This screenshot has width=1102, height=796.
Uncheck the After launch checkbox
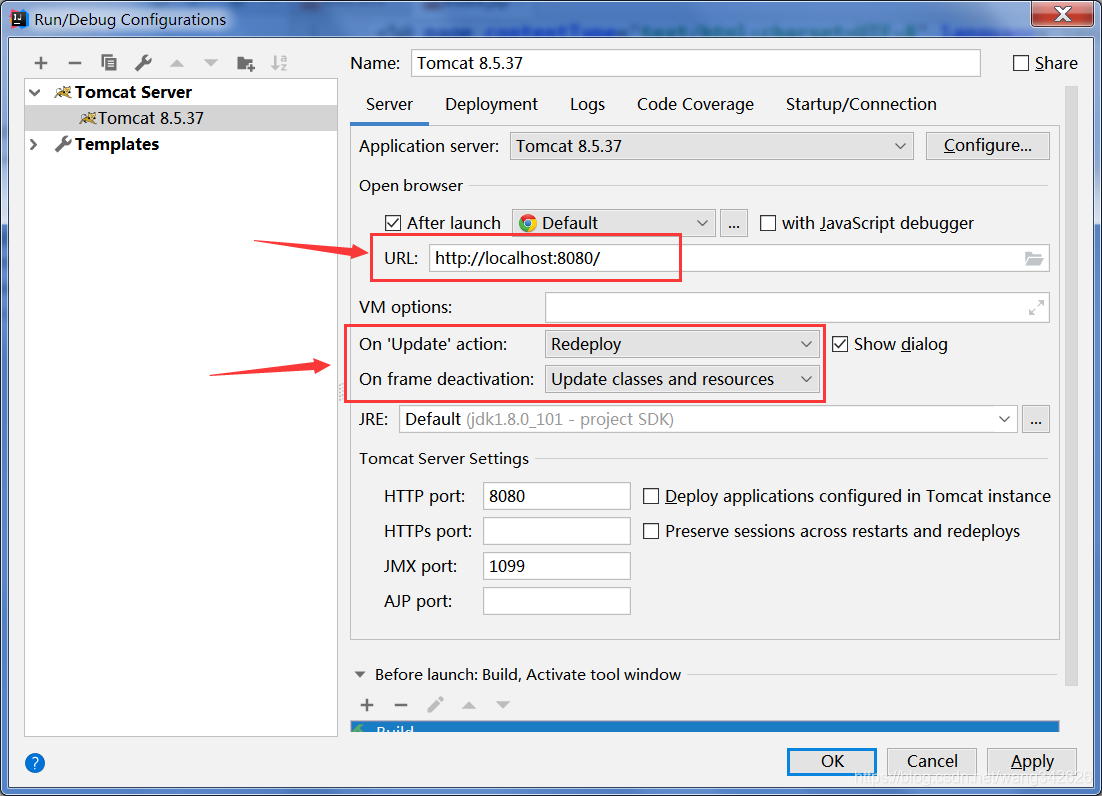point(393,223)
